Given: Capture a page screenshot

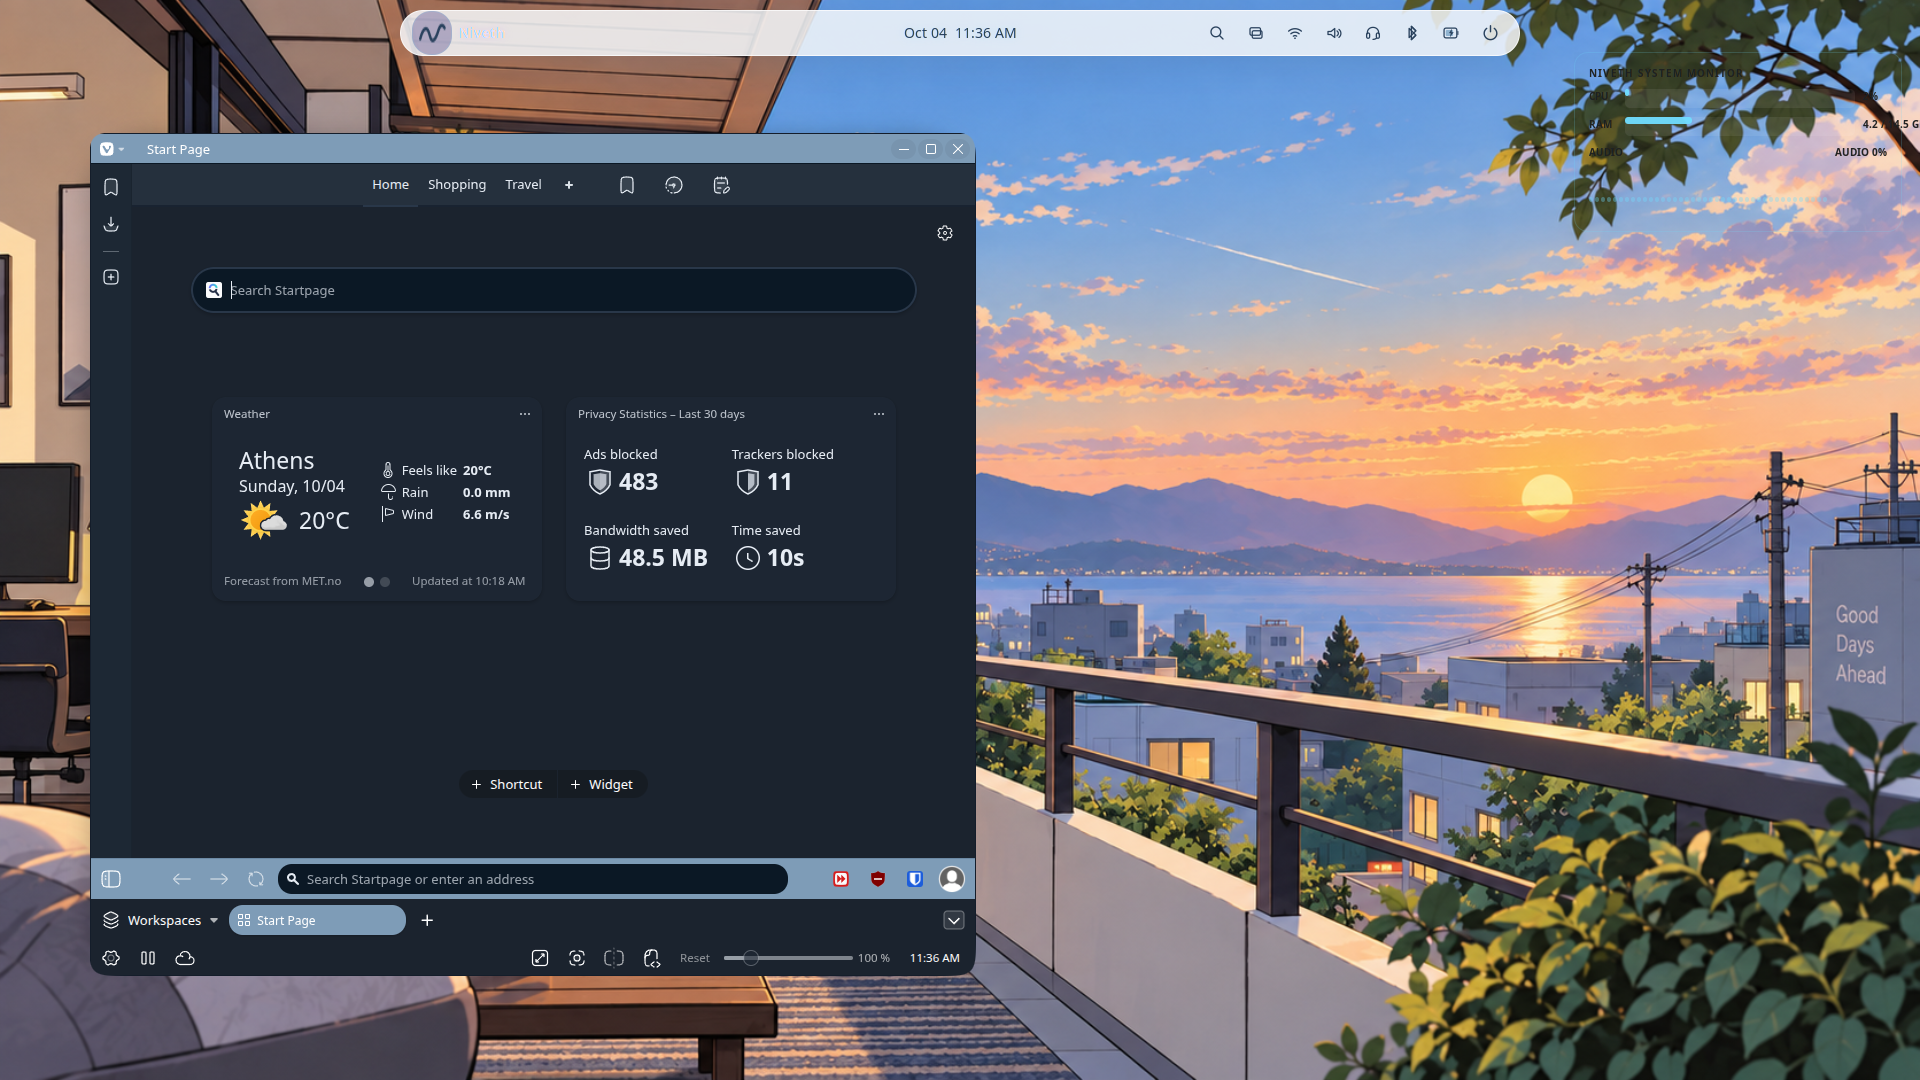Looking at the screenshot, I should 577,958.
